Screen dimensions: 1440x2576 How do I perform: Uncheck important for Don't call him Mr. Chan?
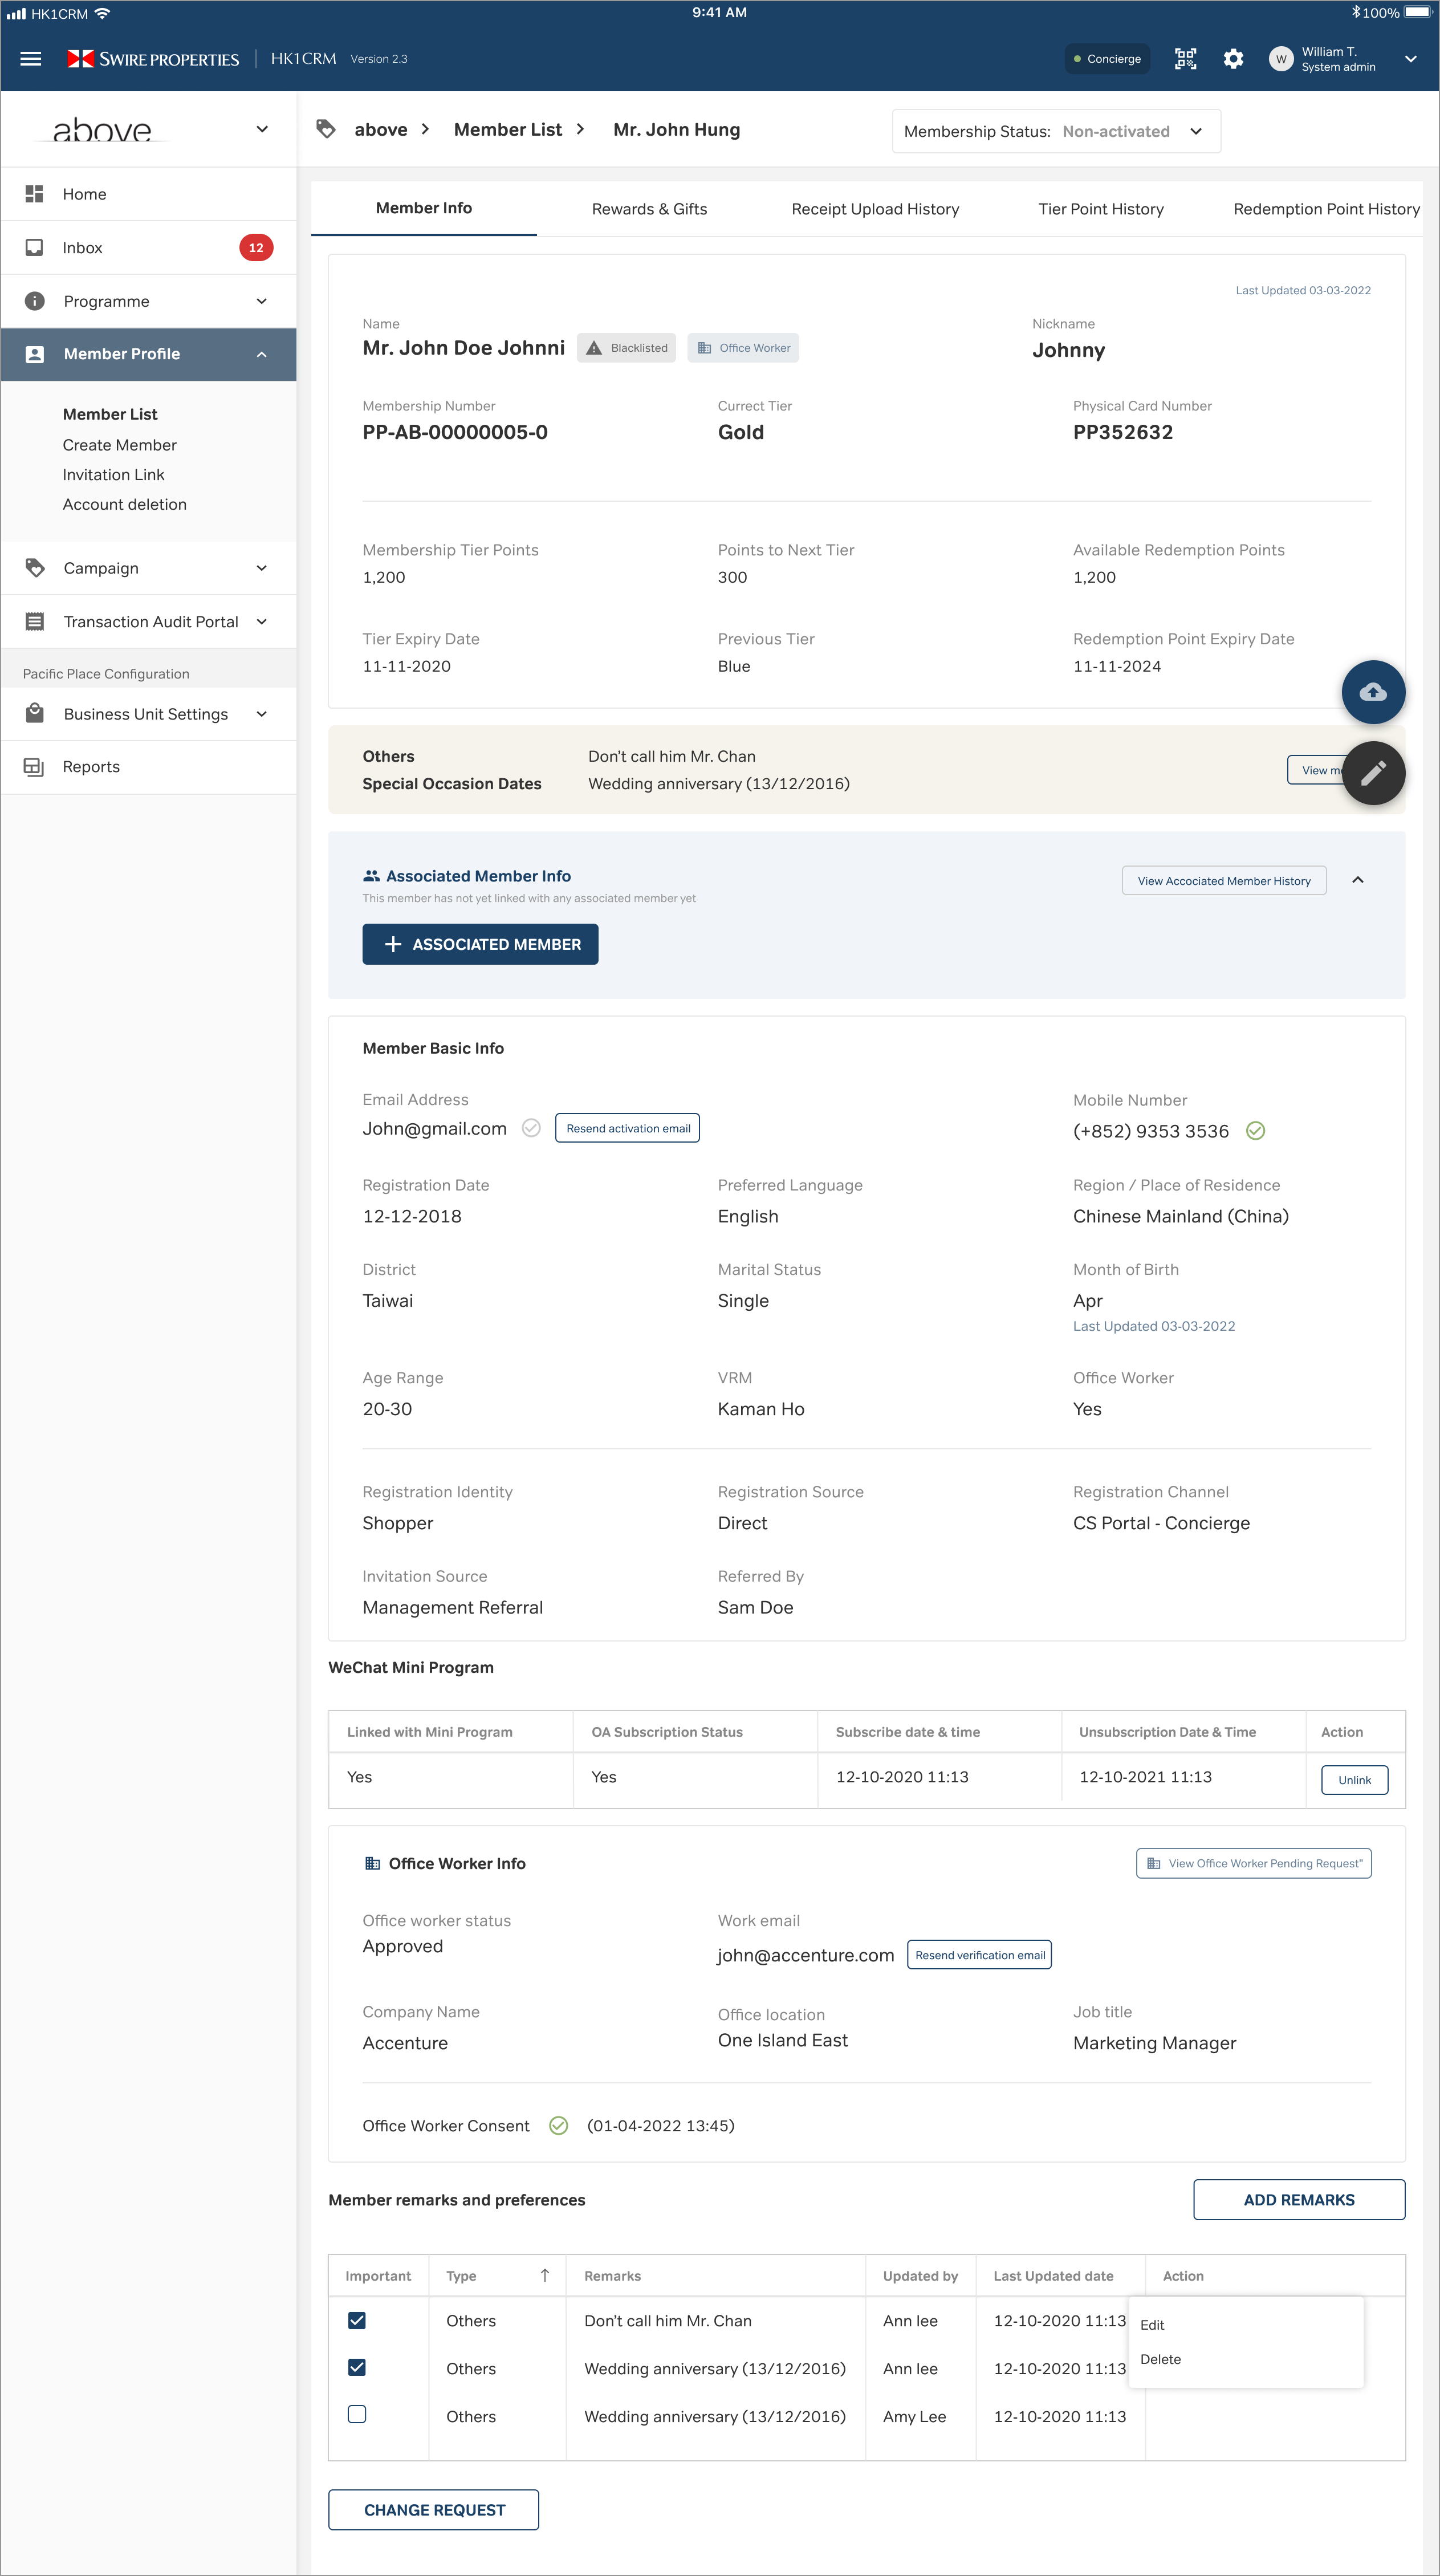click(357, 2320)
